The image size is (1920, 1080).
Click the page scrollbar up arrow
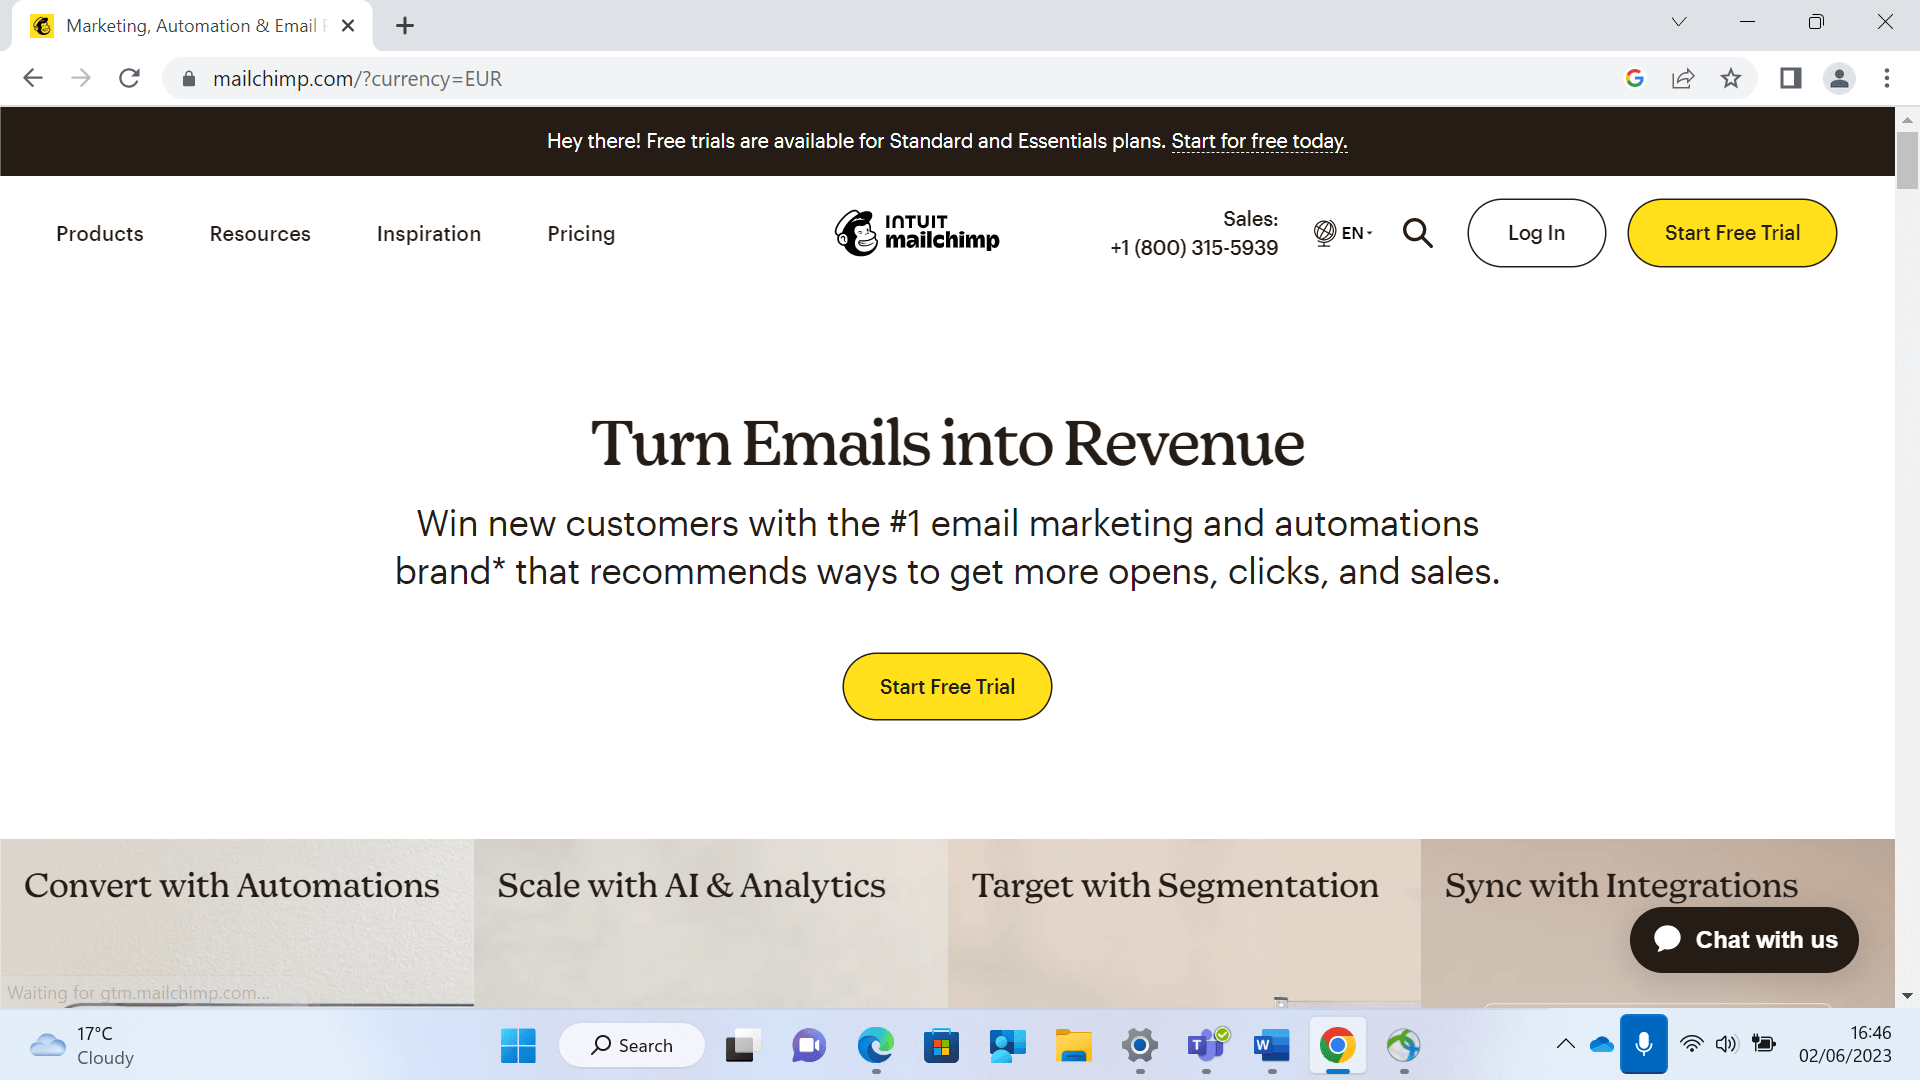click(1907, 119)
